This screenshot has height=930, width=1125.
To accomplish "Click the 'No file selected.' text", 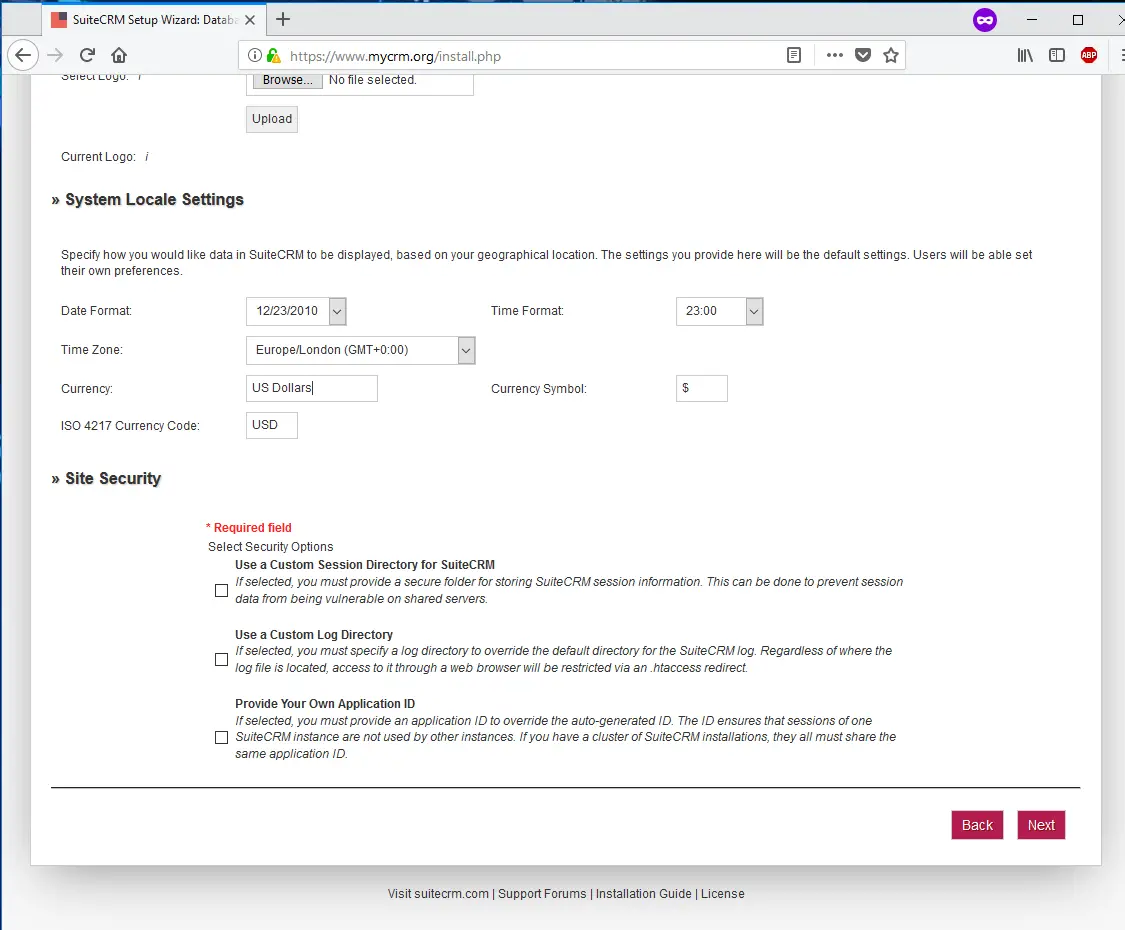I will click(372, 80).
